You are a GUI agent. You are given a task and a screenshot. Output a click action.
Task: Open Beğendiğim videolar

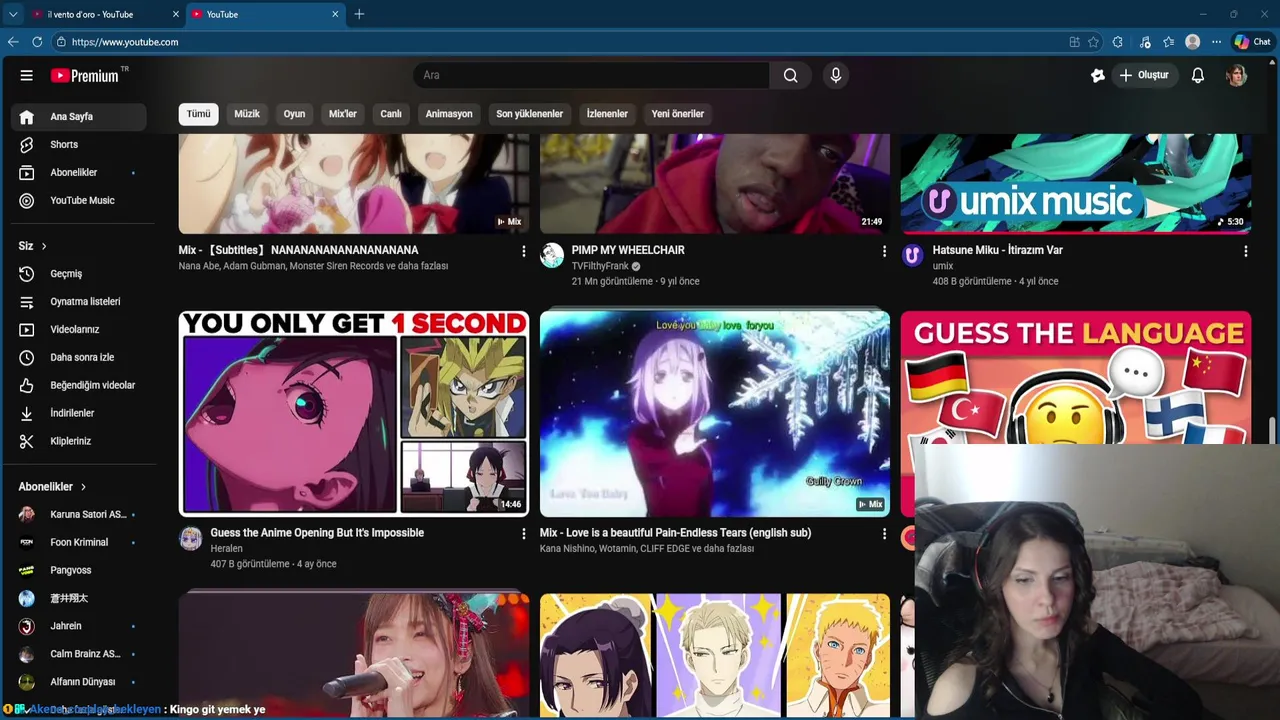click(79, 386)
